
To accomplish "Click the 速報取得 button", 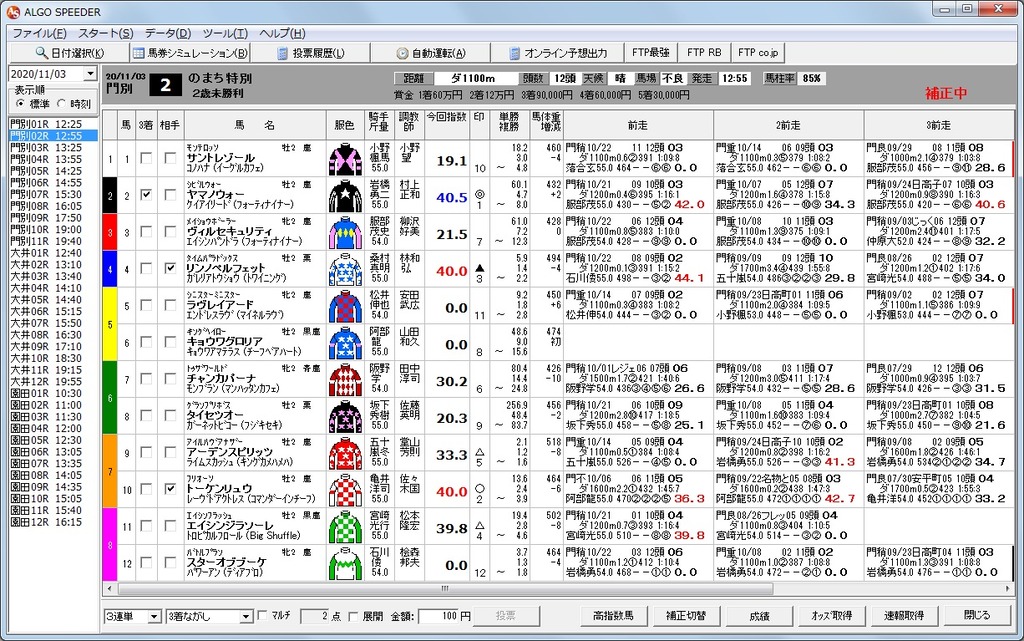I will pyautogui.click(x=904, y=616).
